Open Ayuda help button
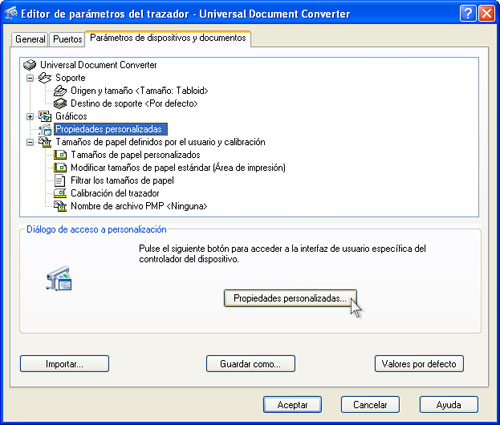Viewport: 500px width, 425px height. pos(449,405)
